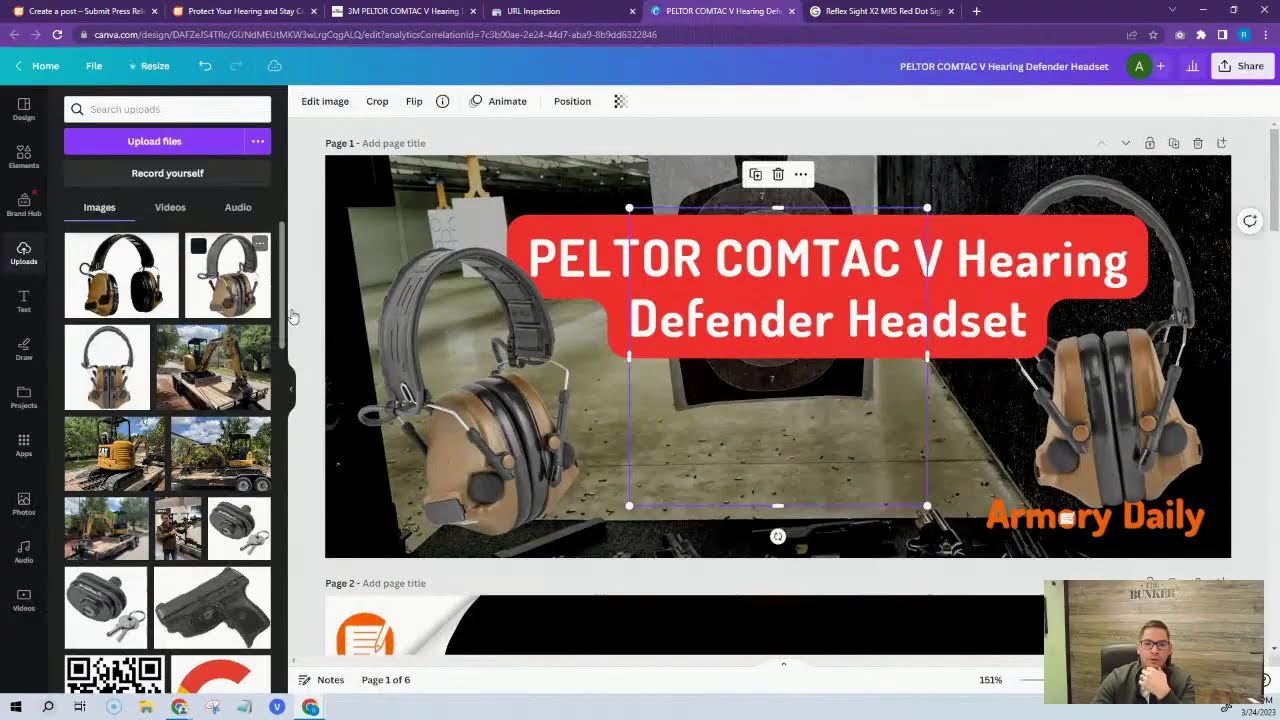Click the 151% zoom level
The height and width of the screenshot is (720, 1280).
pyautogui.click(x=990, y=680)
